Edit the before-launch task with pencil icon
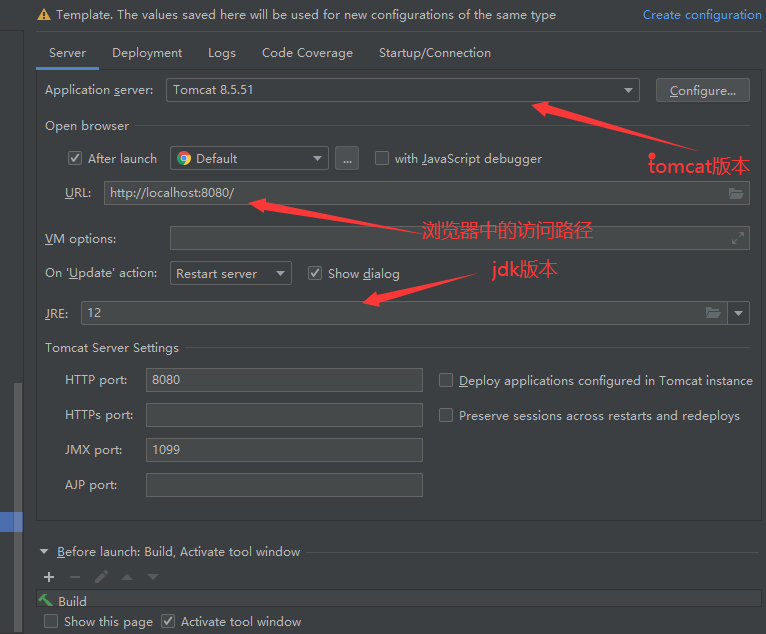Image resolution: width=766 pixels, height=634 pixels. [x=101, y=577]
